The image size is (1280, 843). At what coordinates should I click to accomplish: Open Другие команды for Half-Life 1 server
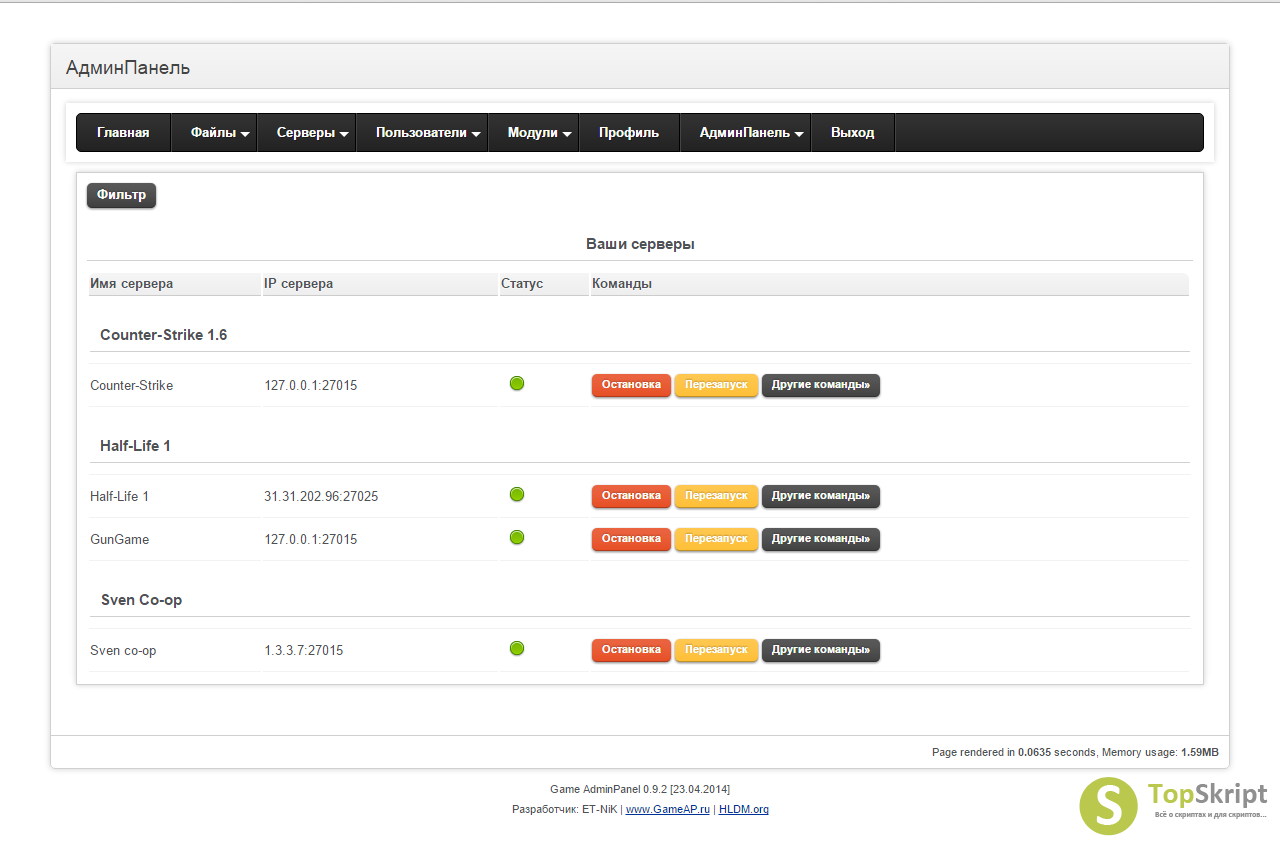pos(821,496)
